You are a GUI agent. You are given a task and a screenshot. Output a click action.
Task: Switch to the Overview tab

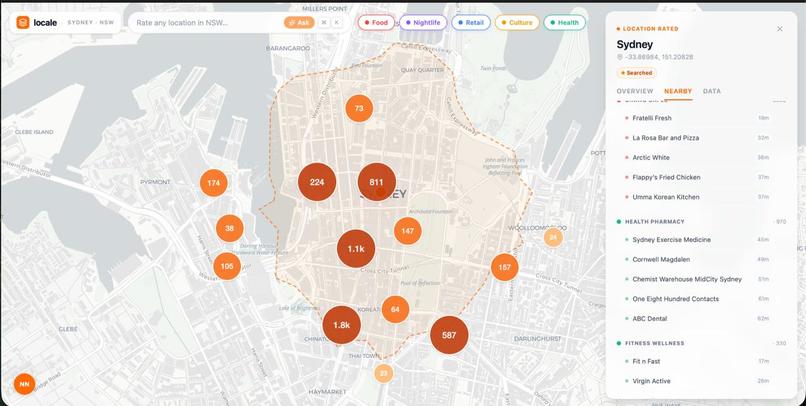[x=635, y=91]
